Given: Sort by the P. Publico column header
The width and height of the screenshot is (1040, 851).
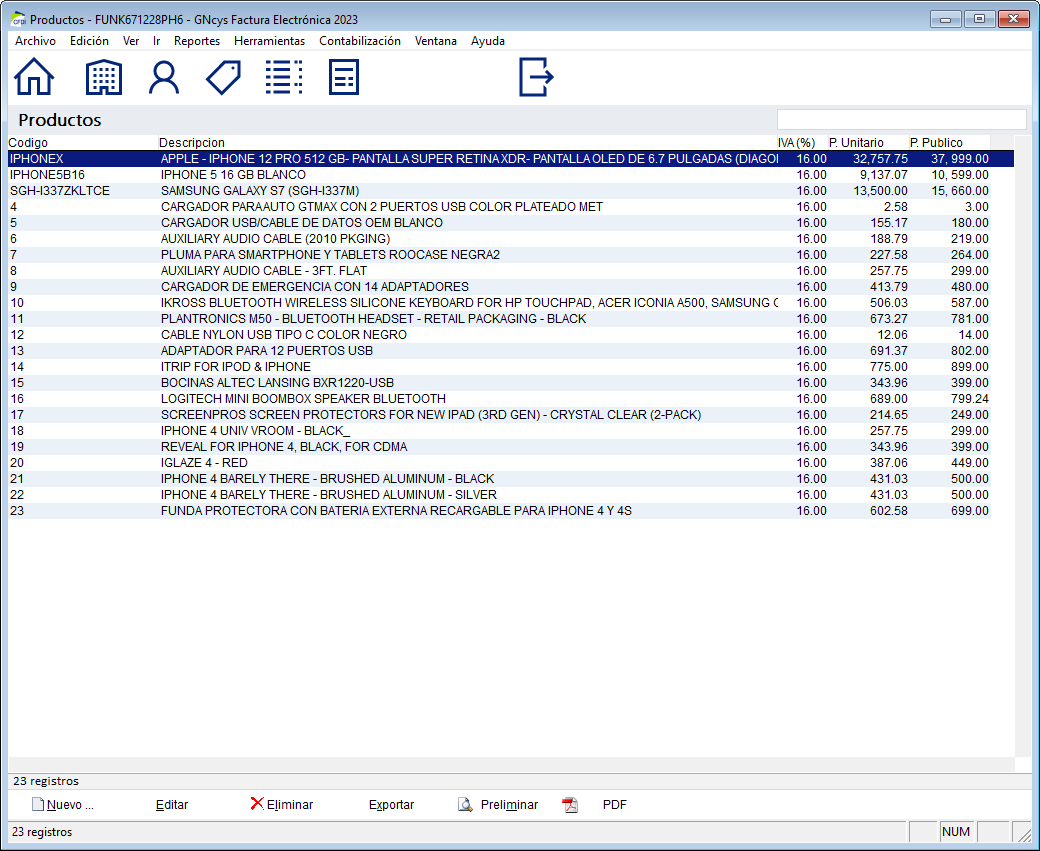Looking at the screenshot, I should coord(949,143).
